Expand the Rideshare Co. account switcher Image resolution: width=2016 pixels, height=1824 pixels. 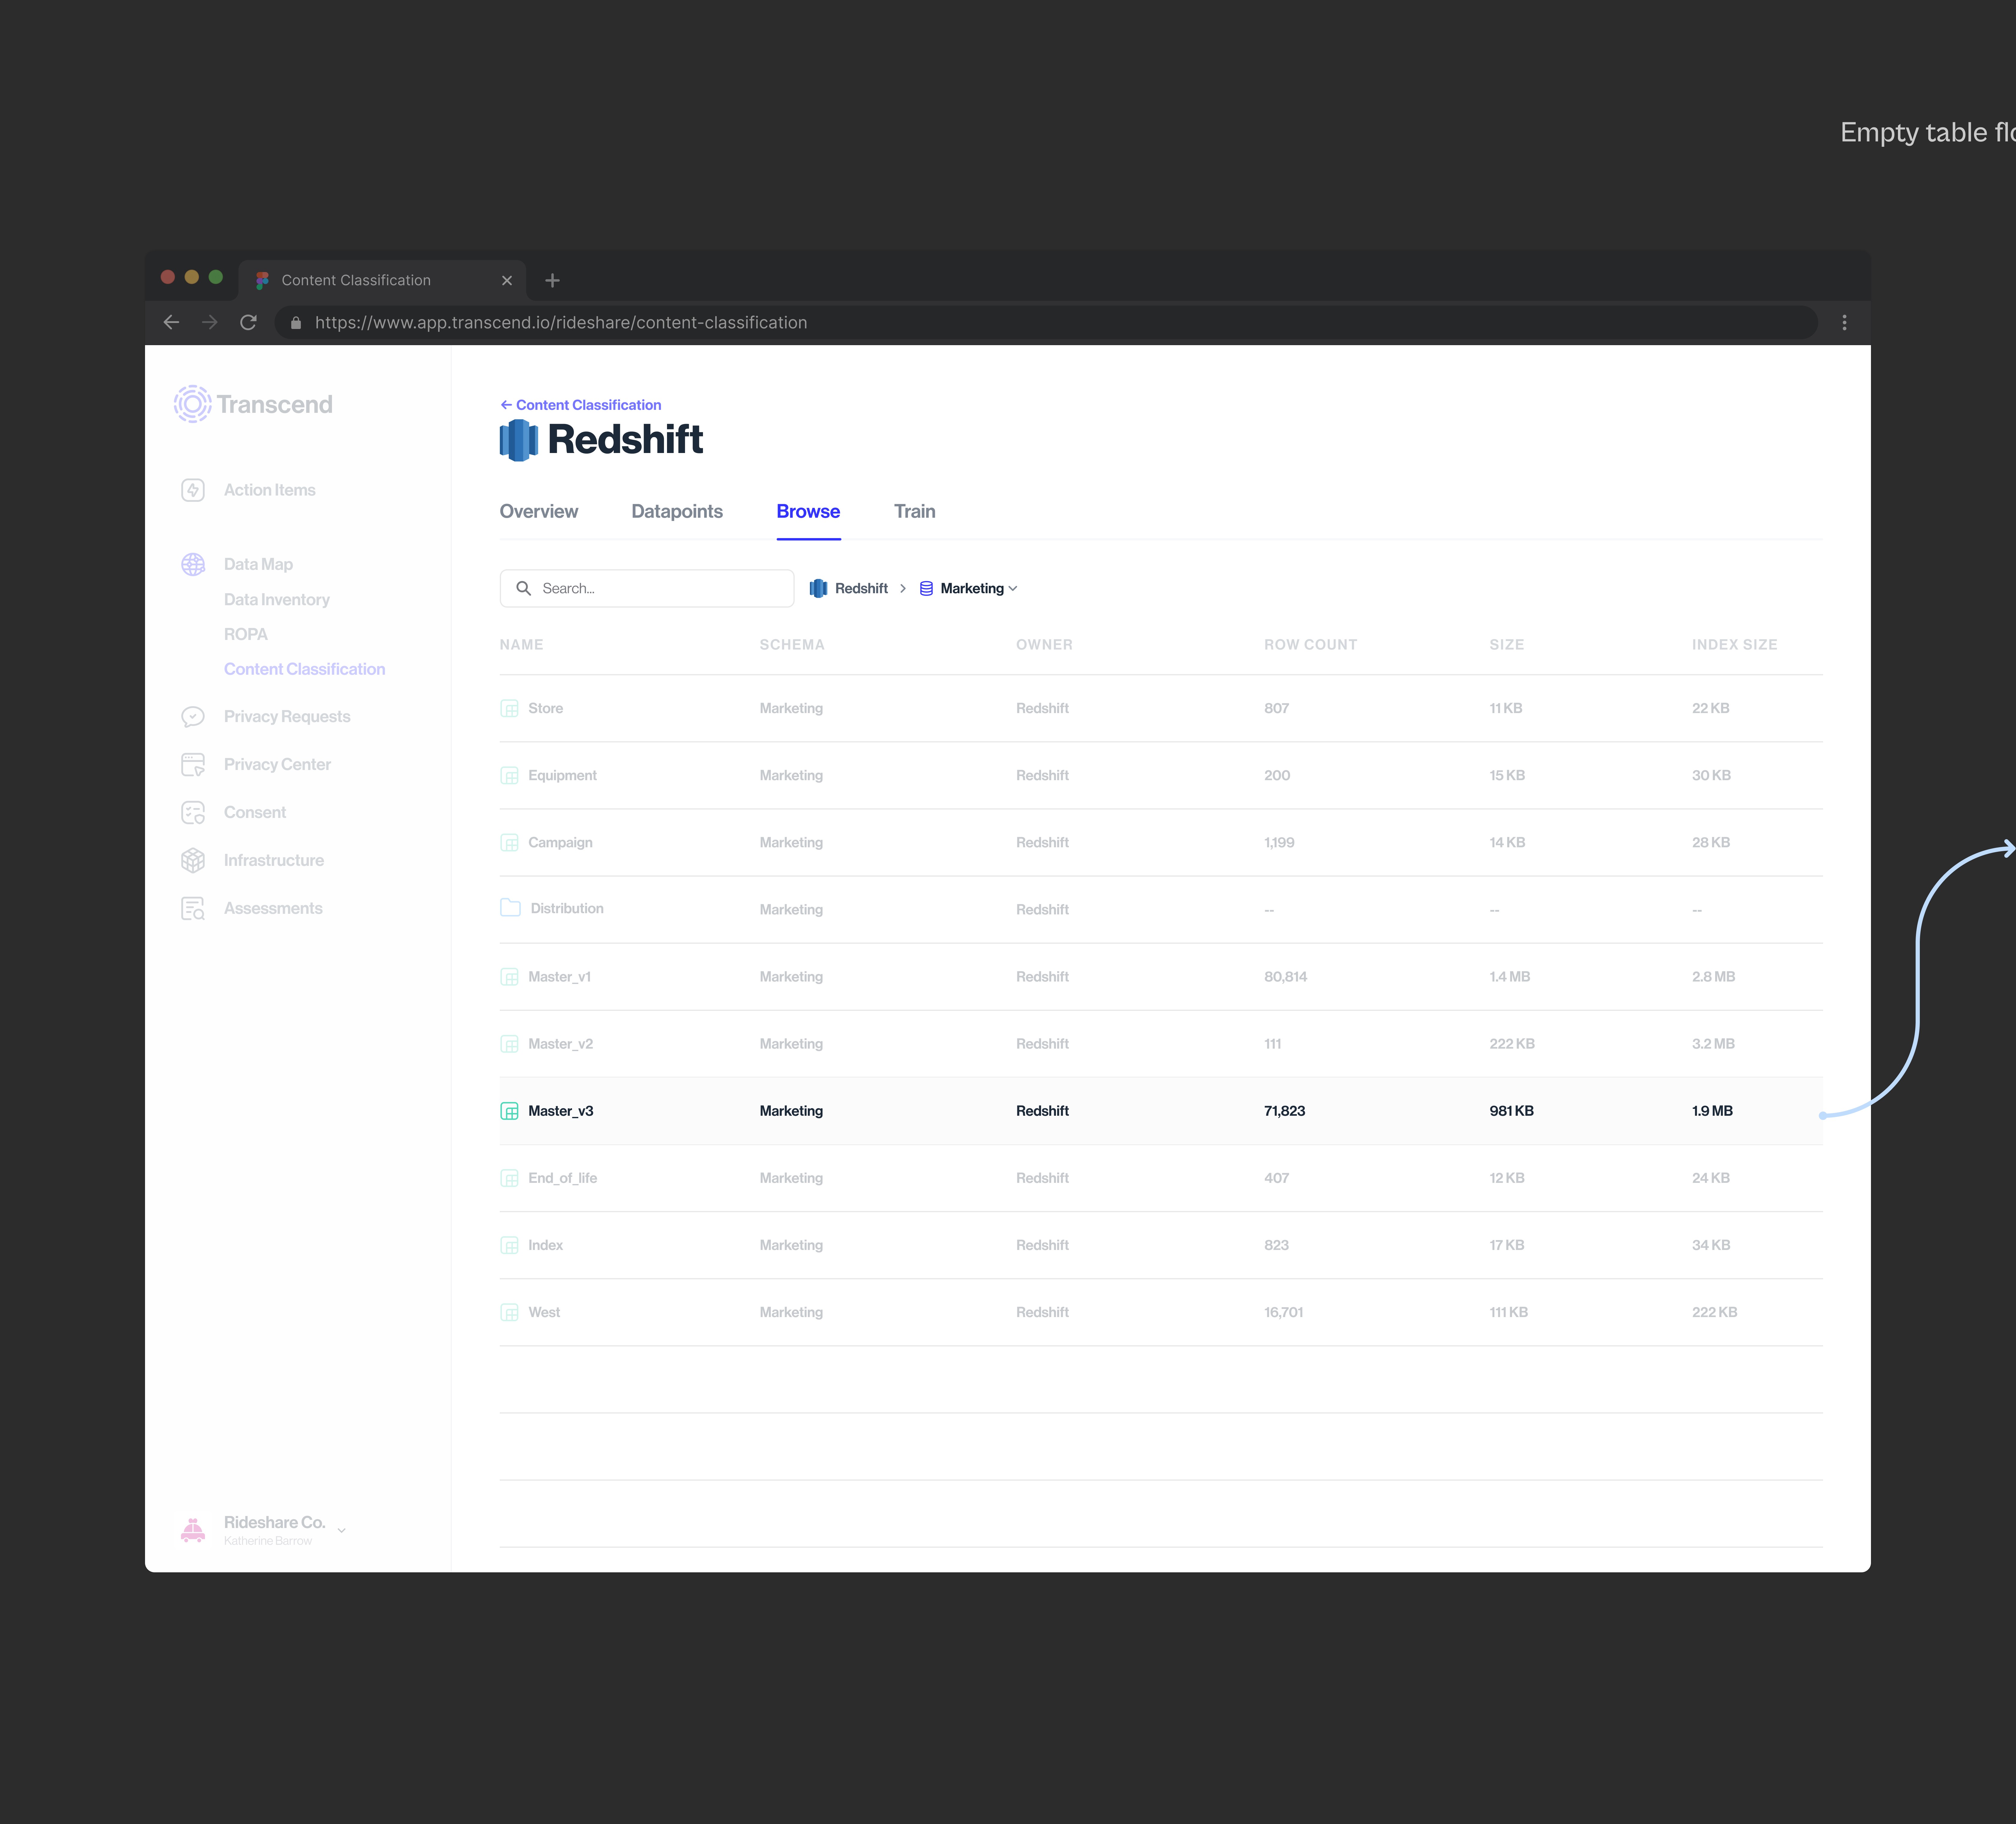[341, 1530]
